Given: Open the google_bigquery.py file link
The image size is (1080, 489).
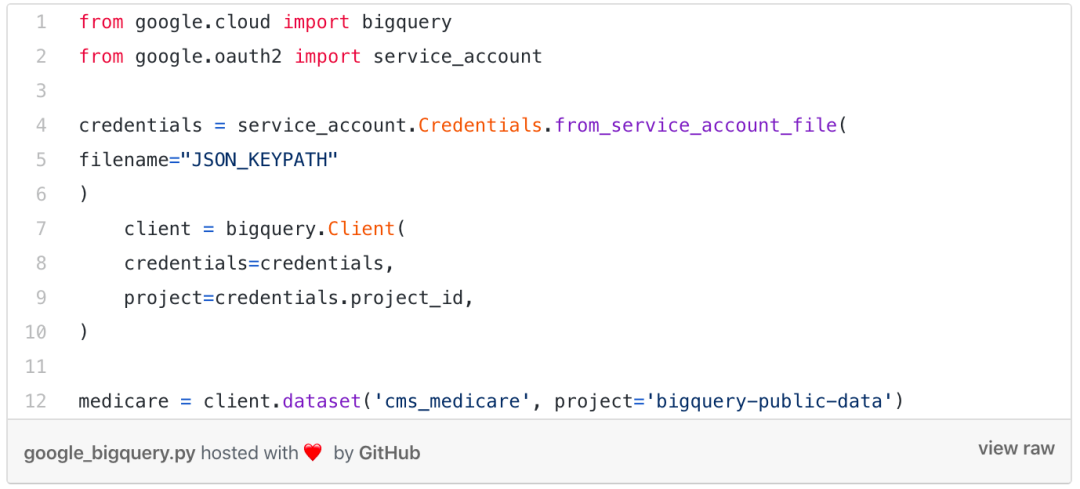Looking at the screenshot, I should click(109, 453).
